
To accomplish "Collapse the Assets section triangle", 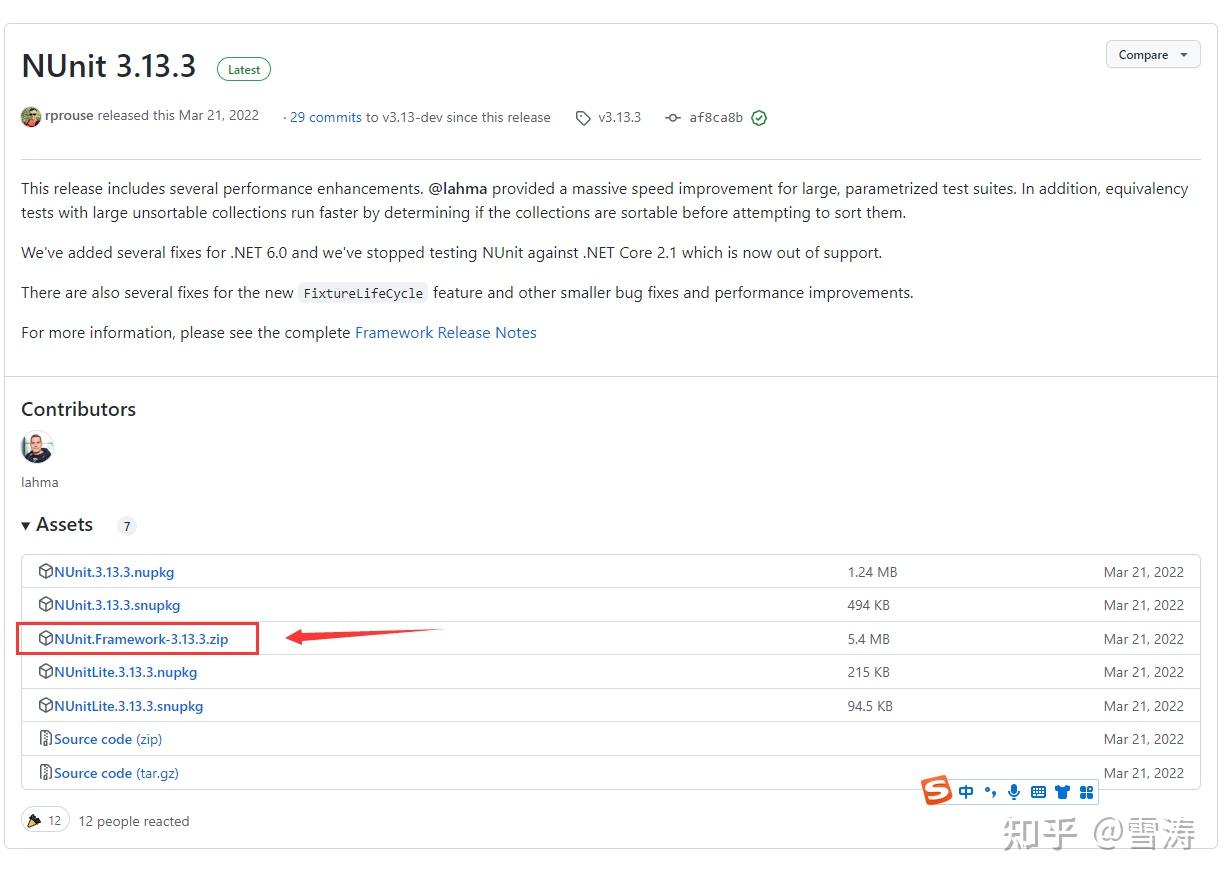I will (x=26, y=526).
